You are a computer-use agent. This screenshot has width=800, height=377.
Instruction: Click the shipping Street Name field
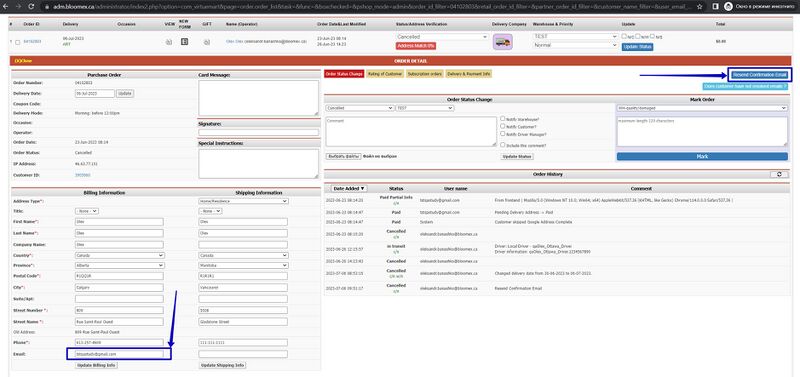[x=243, y=322]
